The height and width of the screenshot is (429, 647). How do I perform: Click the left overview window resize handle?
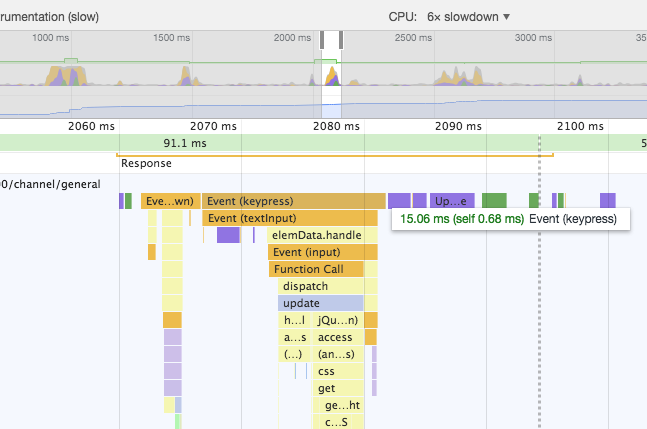[x=324, y=39]
